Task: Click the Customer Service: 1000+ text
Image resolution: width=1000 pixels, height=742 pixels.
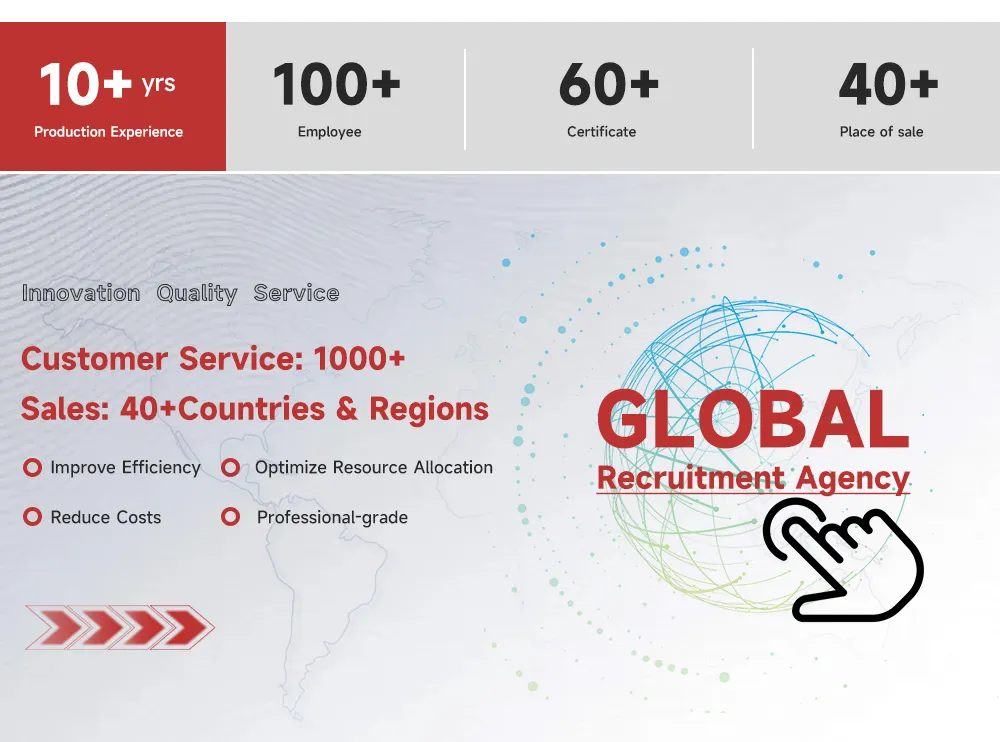Action: pos(213,358)
